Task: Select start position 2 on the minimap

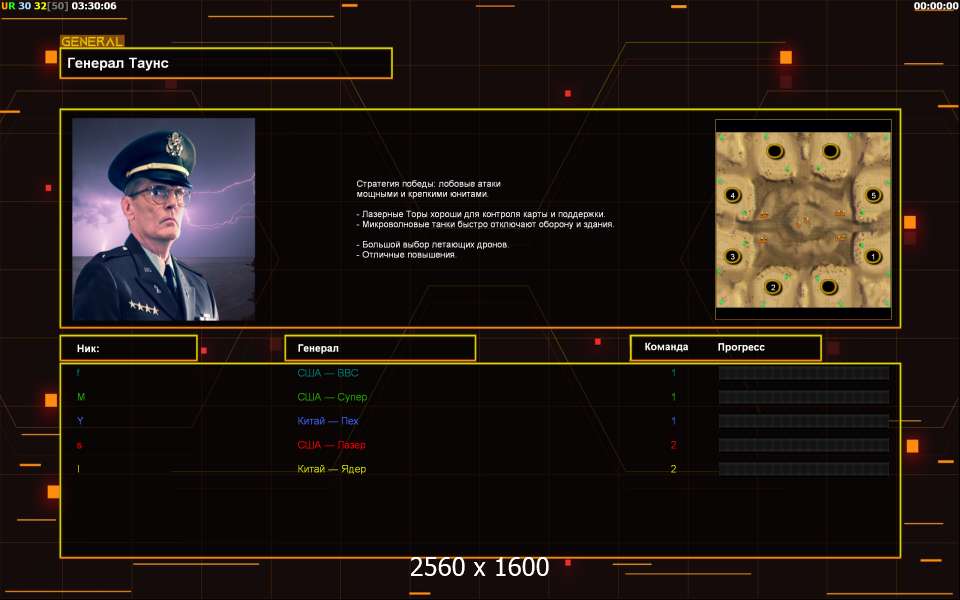Action: 772,288
